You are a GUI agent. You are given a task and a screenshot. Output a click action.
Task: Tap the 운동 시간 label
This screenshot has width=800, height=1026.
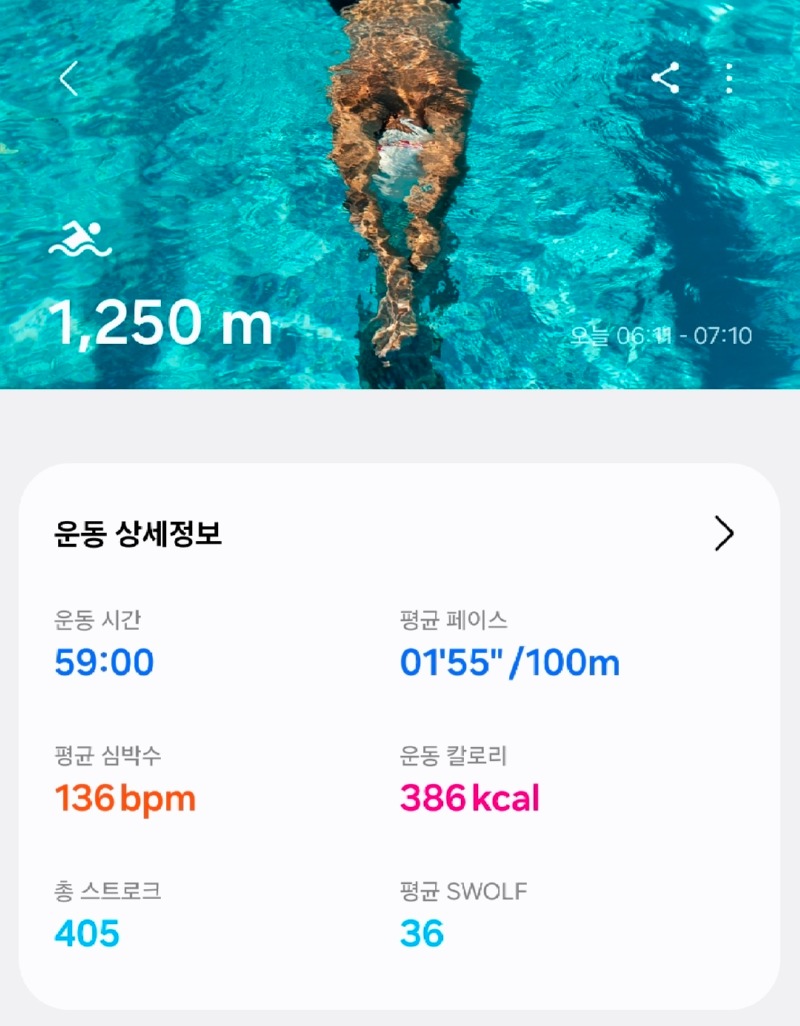coord(98,620)
